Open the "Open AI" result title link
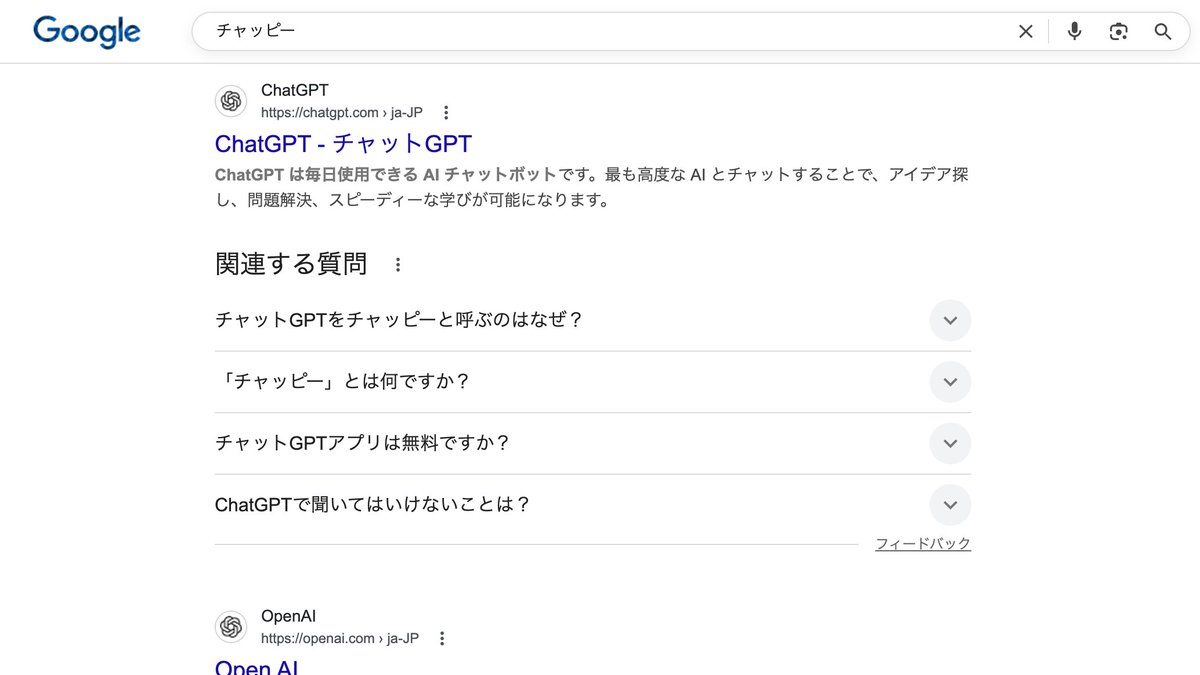This screenshot has width=1200, height=675. (256, 666)
